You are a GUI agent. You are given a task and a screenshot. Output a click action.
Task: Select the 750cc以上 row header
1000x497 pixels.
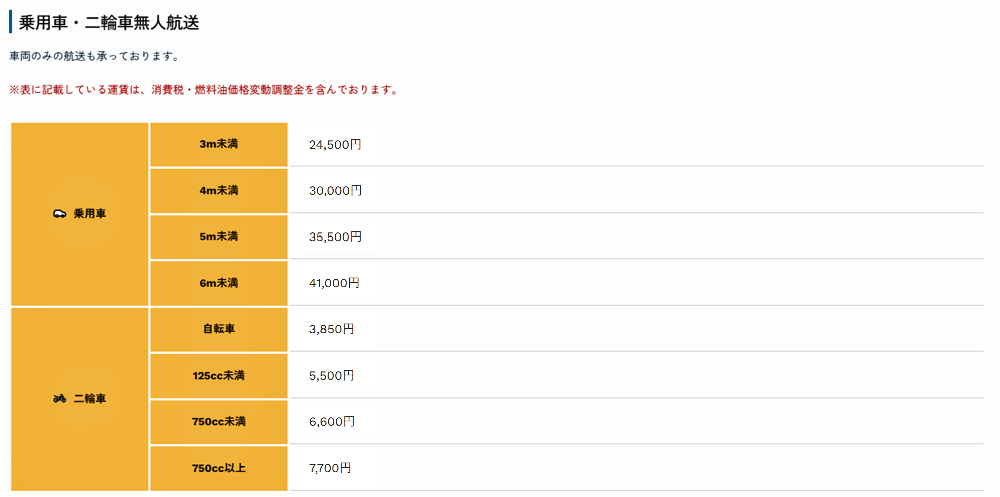click(219, 468)
